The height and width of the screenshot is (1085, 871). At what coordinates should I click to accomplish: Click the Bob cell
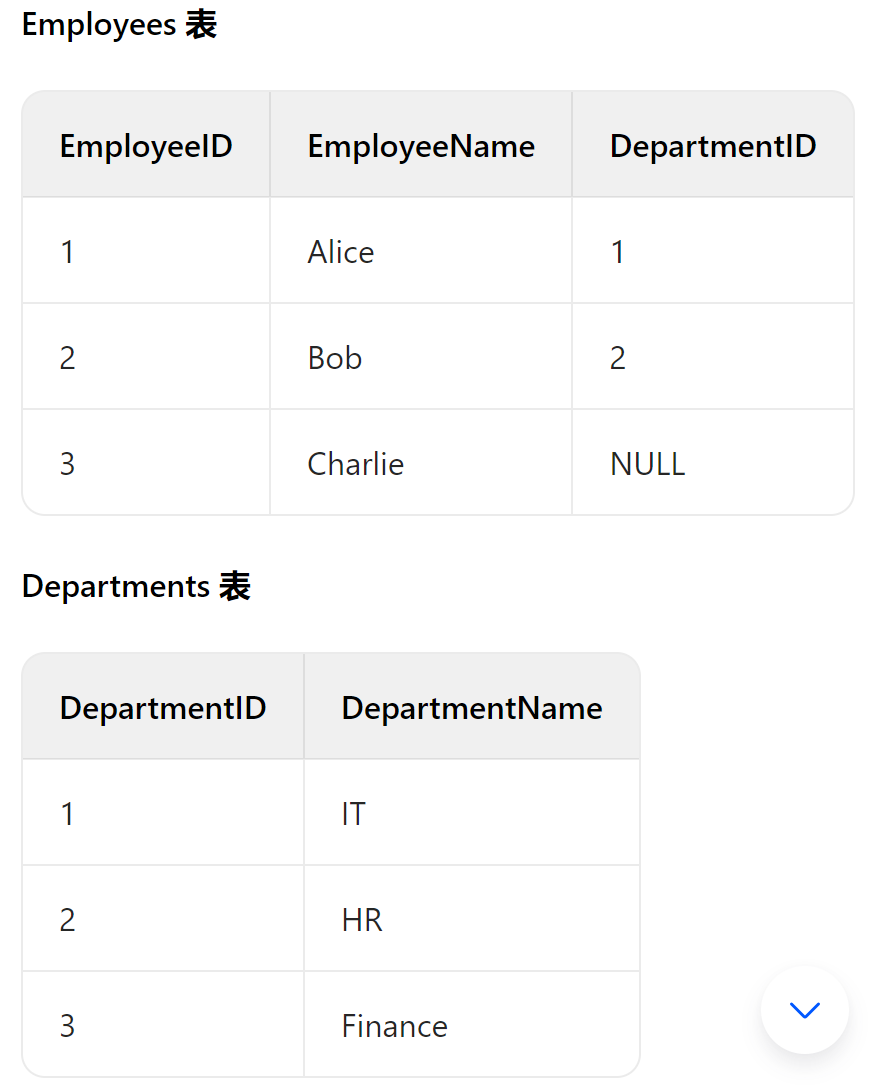click(x=421, y=357)
